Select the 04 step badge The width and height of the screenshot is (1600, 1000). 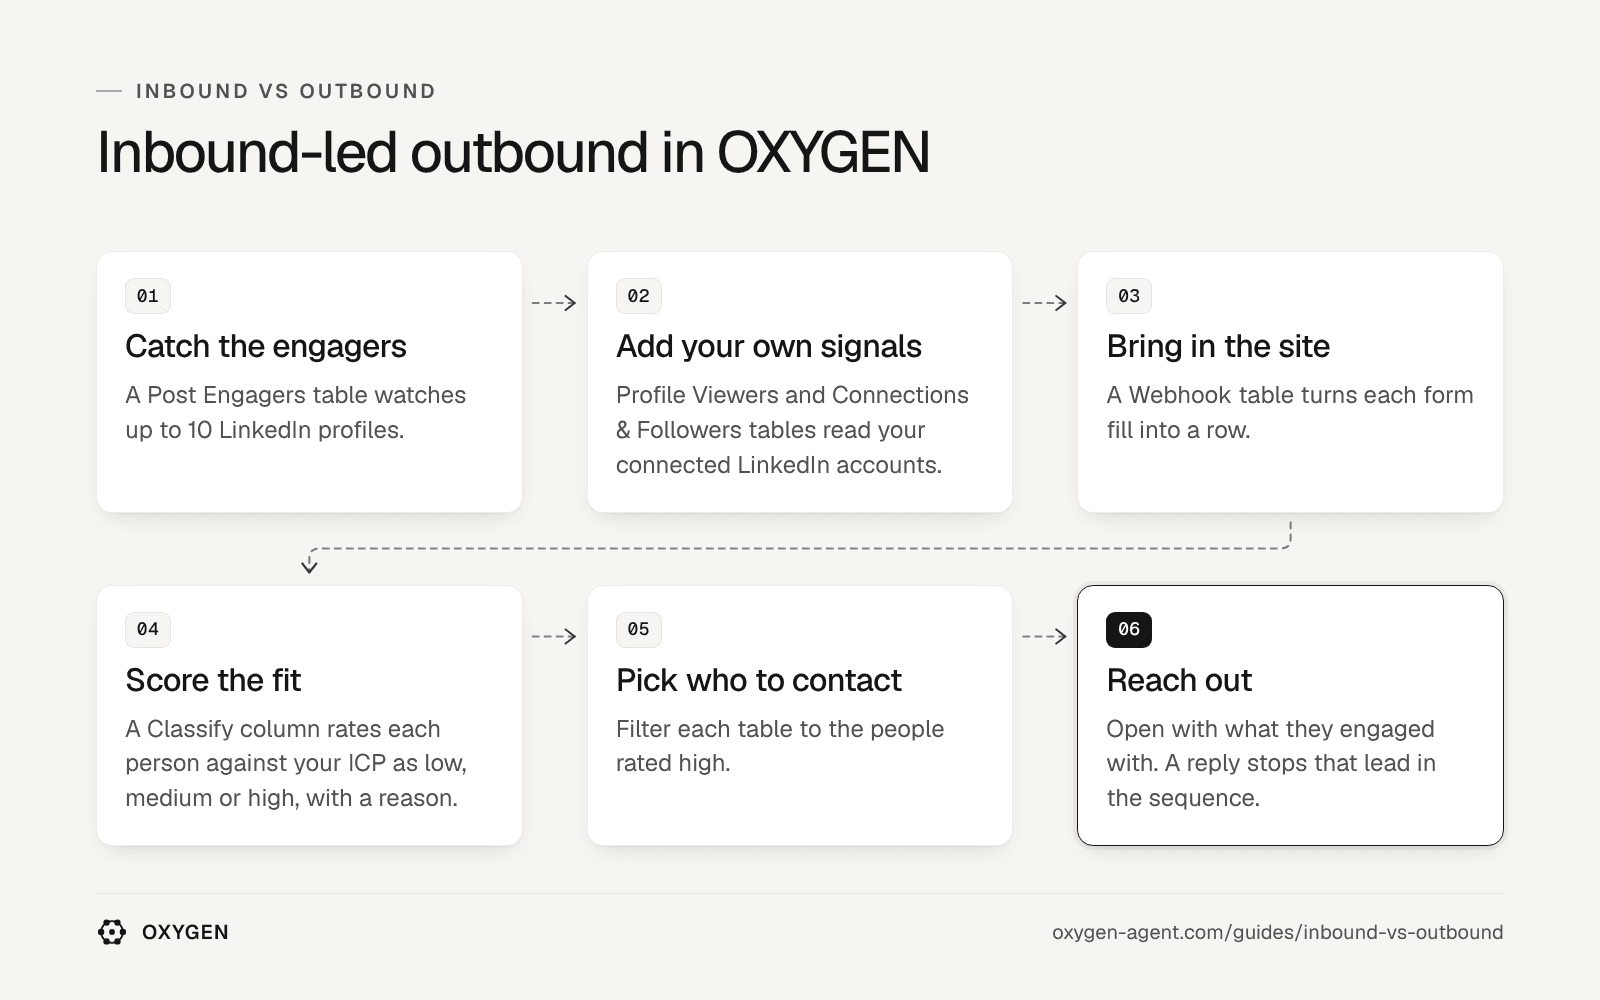pyautogui.click(x=148, y=629)
